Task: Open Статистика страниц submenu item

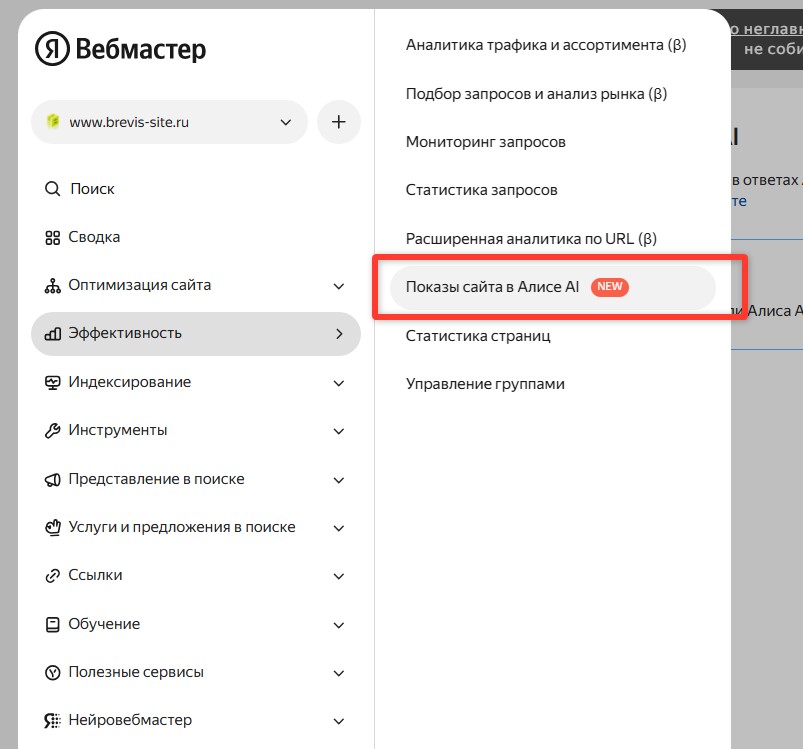Action: point(478,336)
